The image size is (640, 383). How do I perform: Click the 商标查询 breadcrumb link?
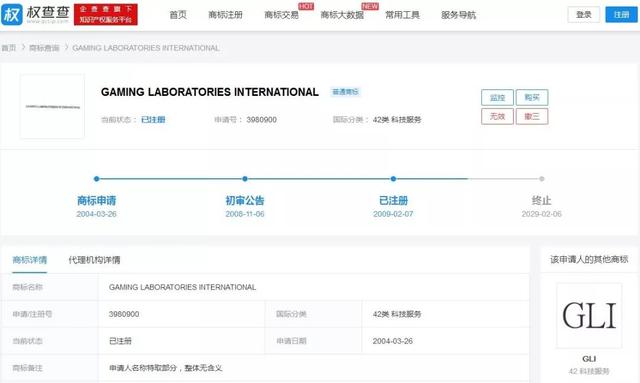pos(44,48)
